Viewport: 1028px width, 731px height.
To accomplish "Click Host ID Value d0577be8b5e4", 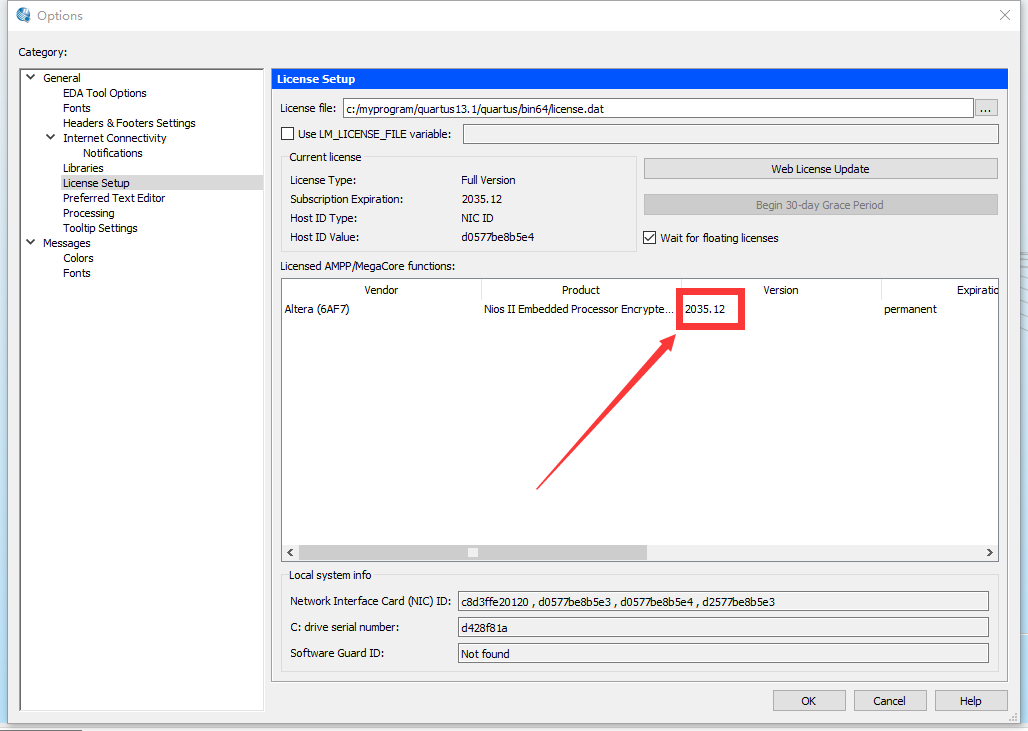I will pos(498,237).
